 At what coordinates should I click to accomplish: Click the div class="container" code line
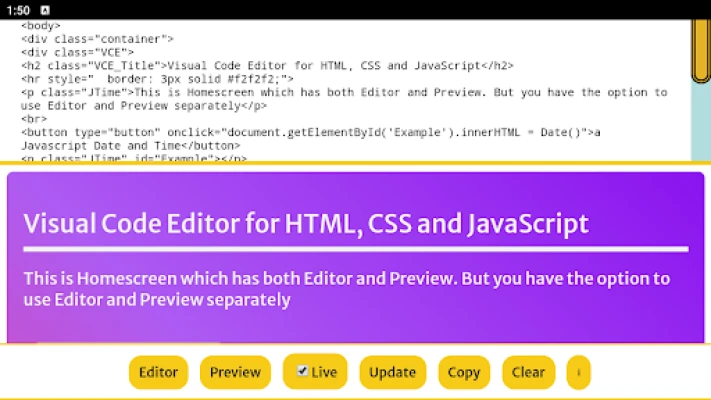90,39
